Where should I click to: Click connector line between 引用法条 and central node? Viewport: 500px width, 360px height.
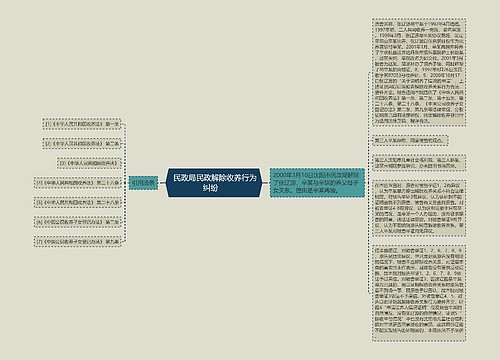162,183
